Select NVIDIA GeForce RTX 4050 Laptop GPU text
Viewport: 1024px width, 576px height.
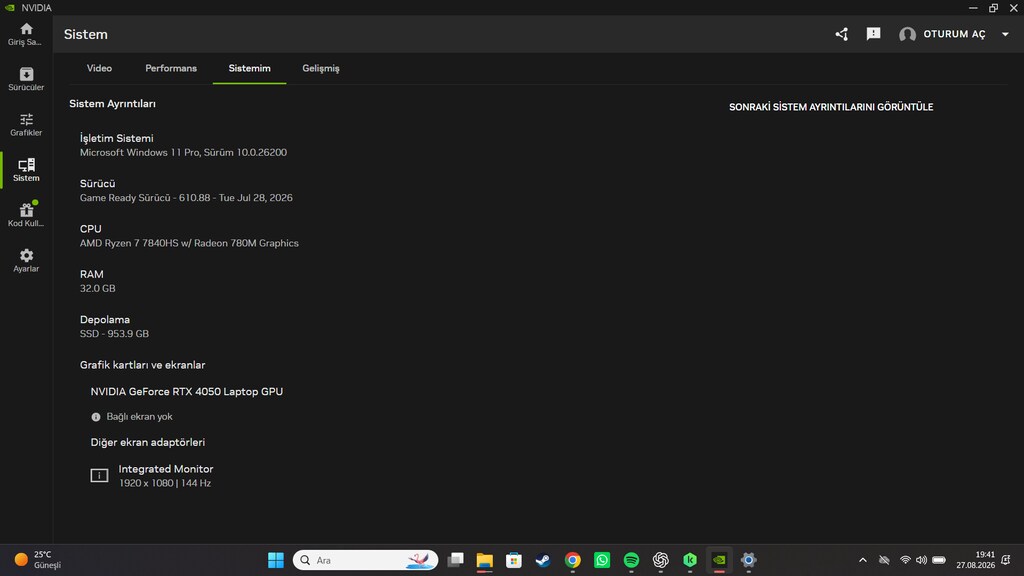pyautogui.click(x=187, y=391)
